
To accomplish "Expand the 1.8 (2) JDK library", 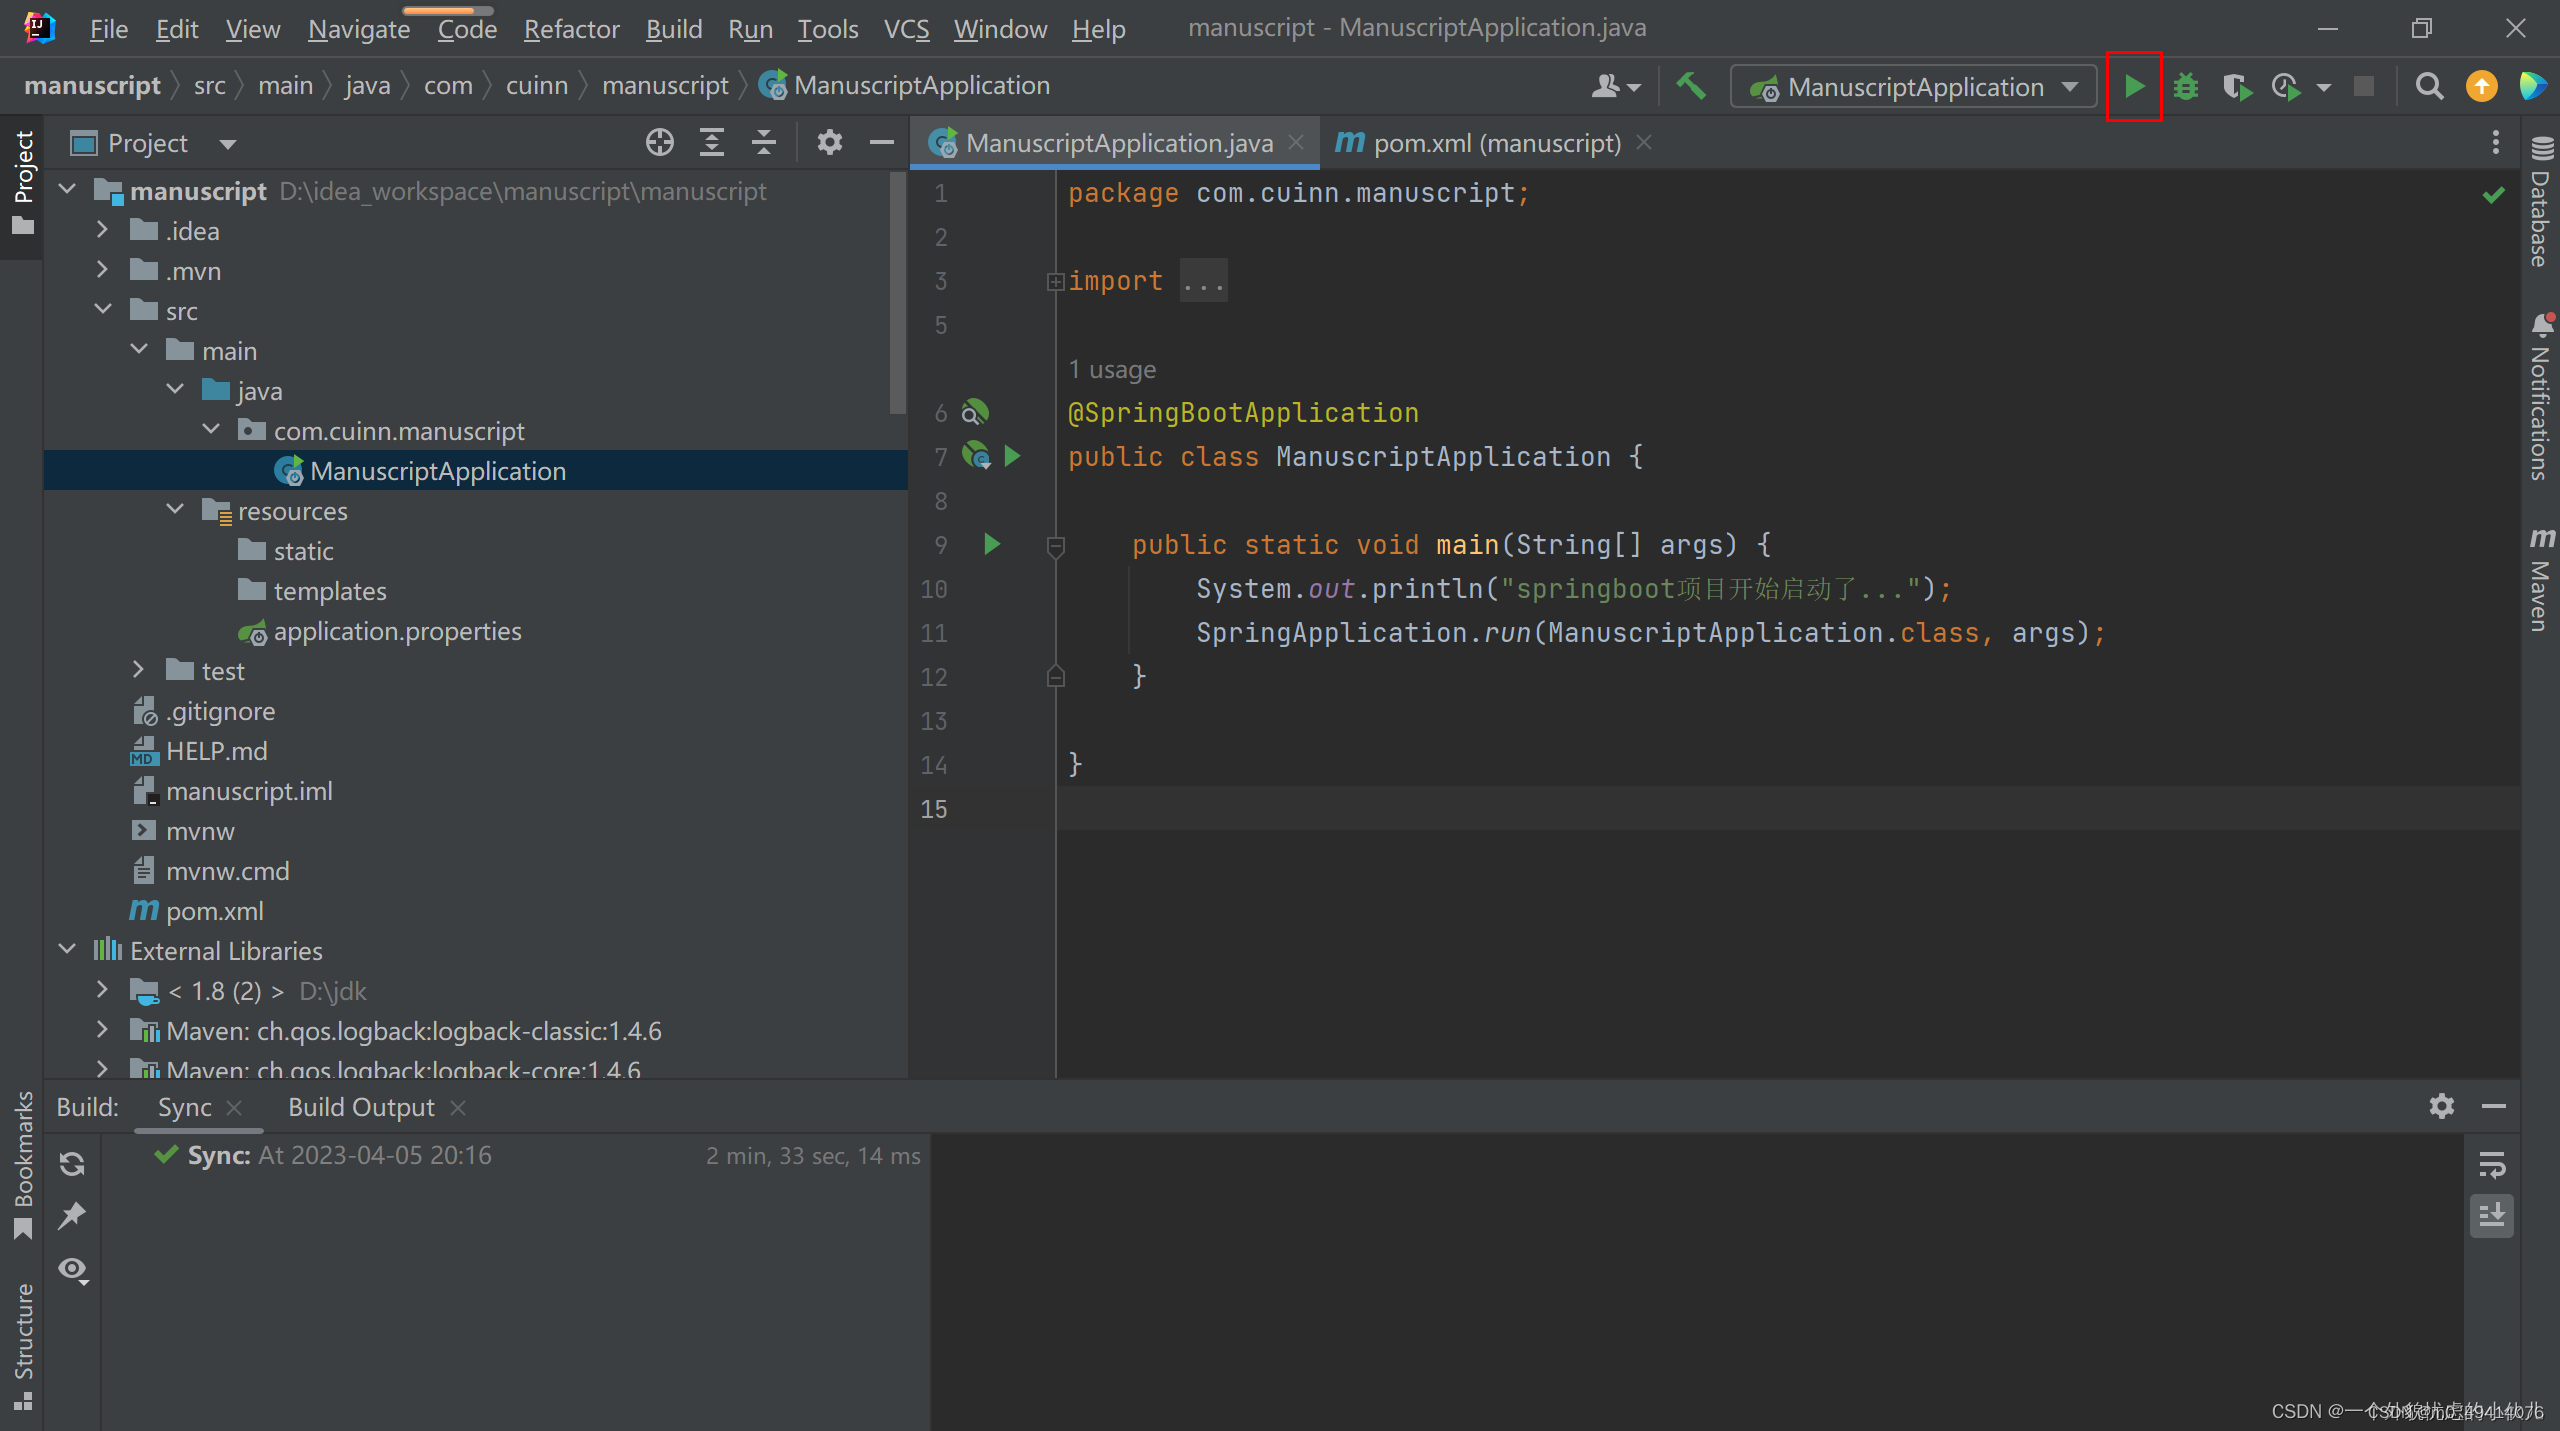I will point(102,990).
